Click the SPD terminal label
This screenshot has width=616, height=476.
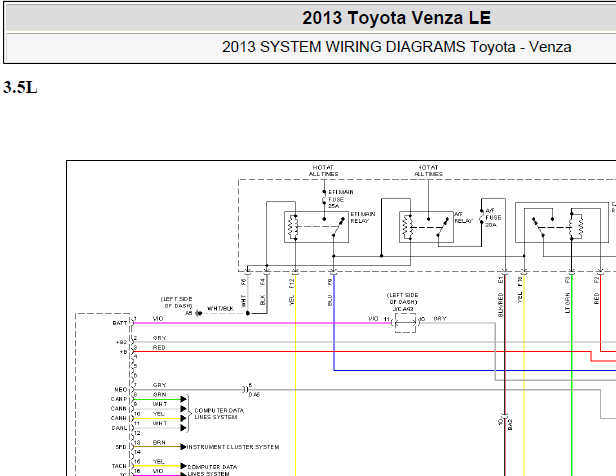point(121,447)
